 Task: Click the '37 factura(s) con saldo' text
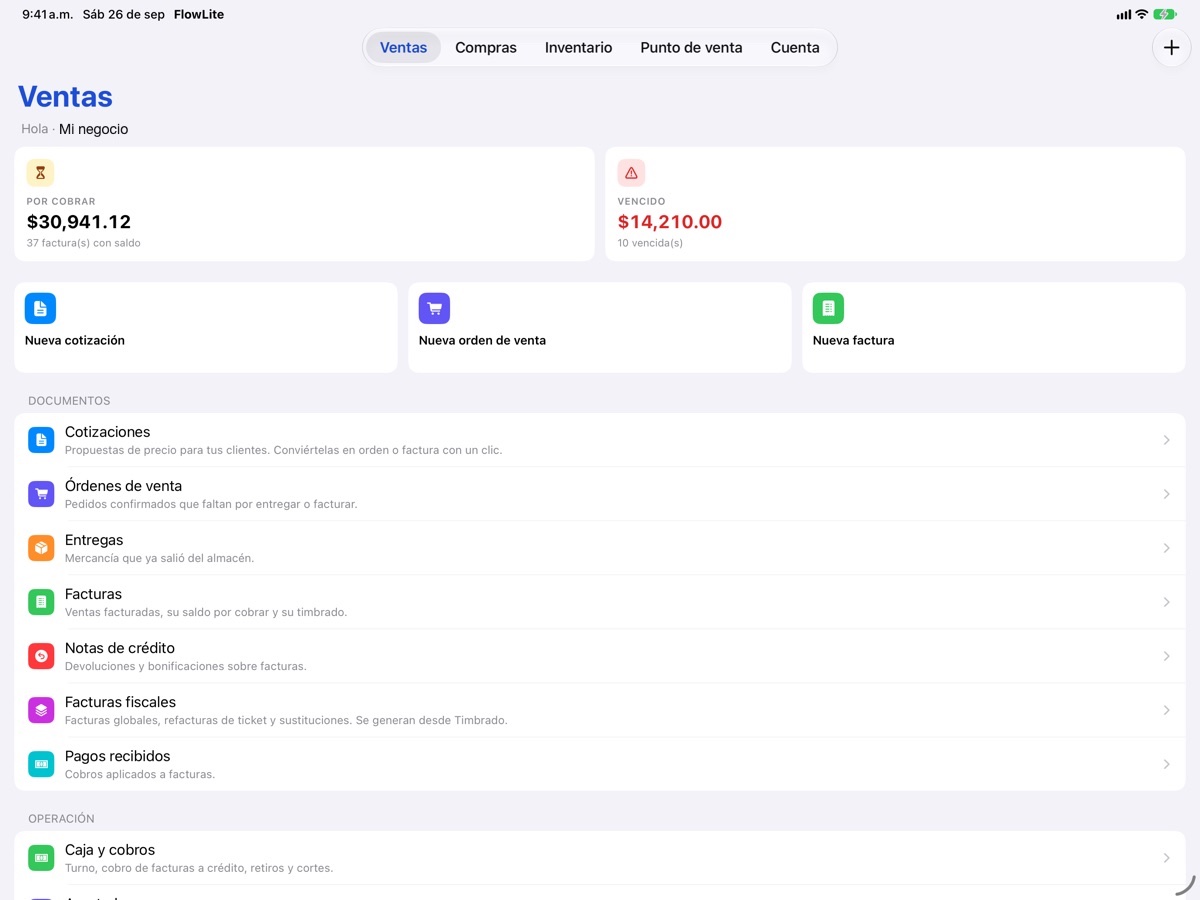coord(84,243)
